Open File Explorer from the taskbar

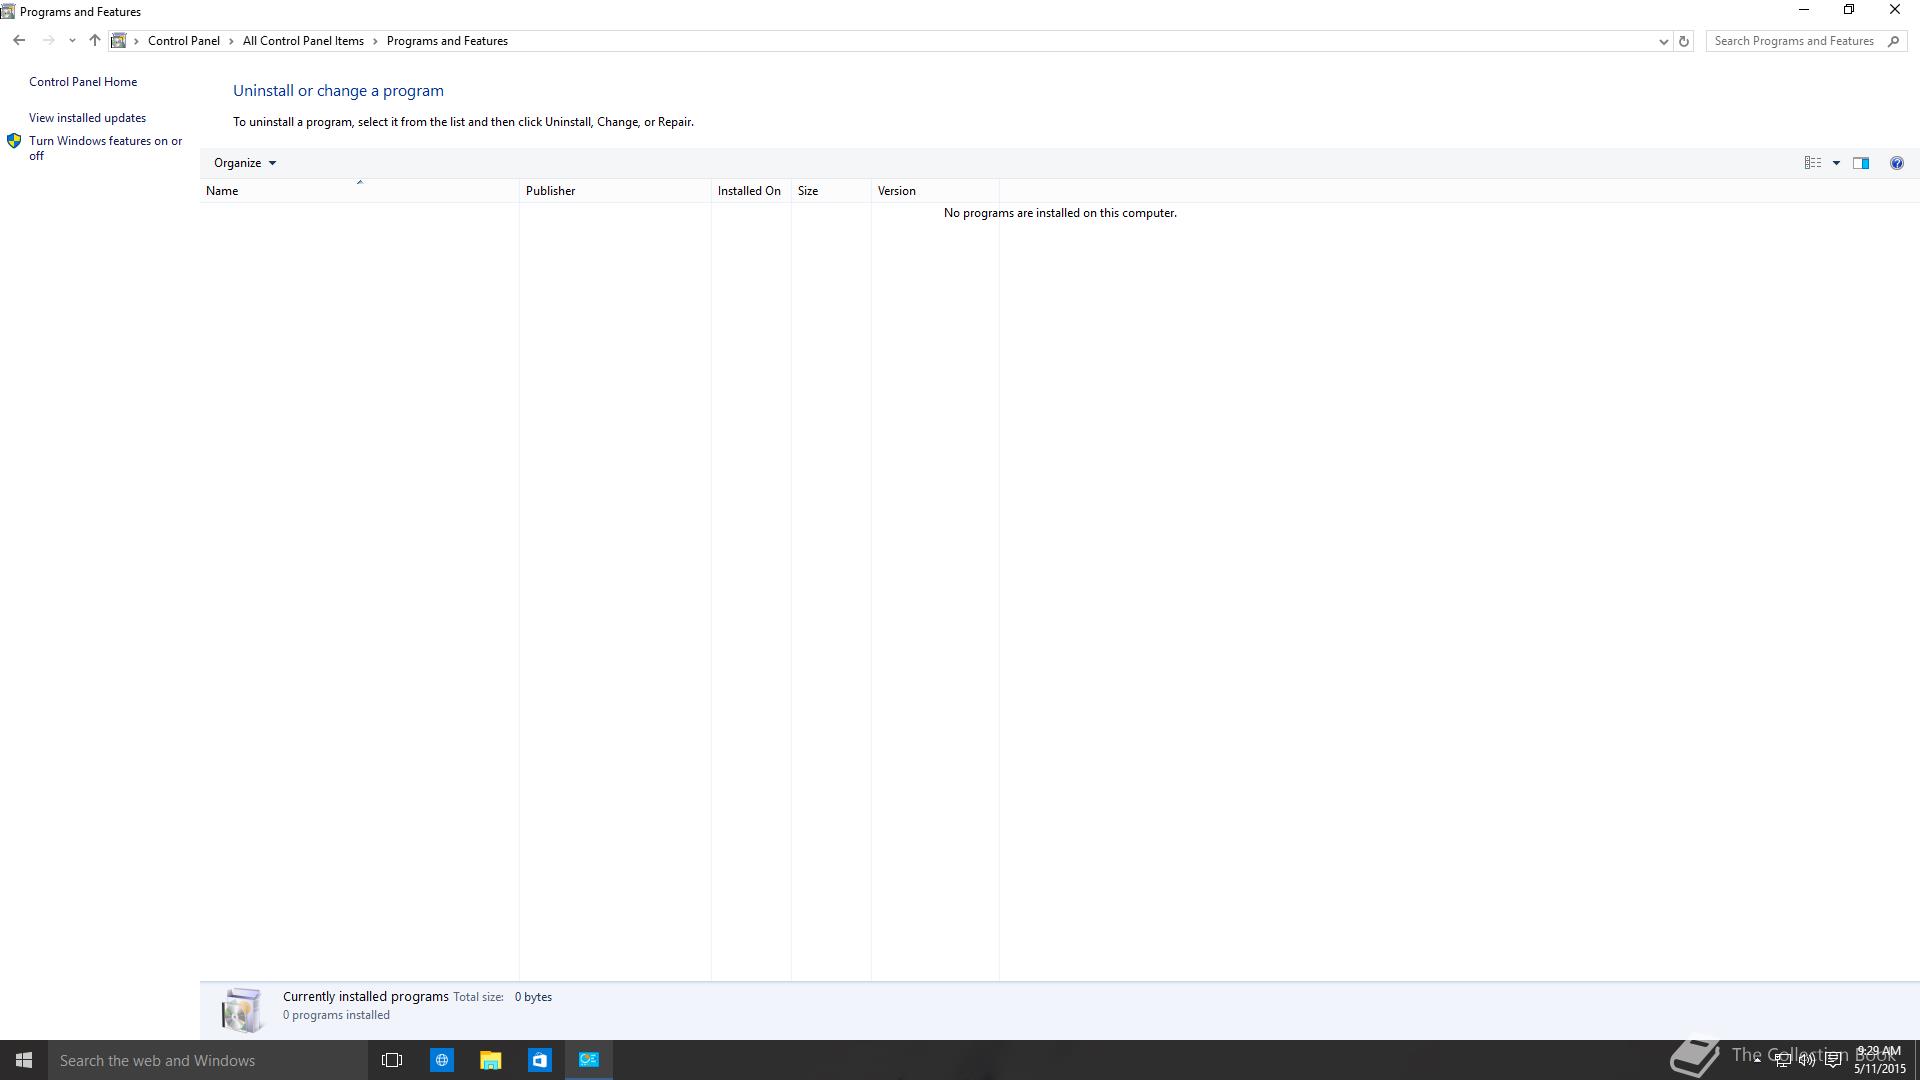[490, 1060]
